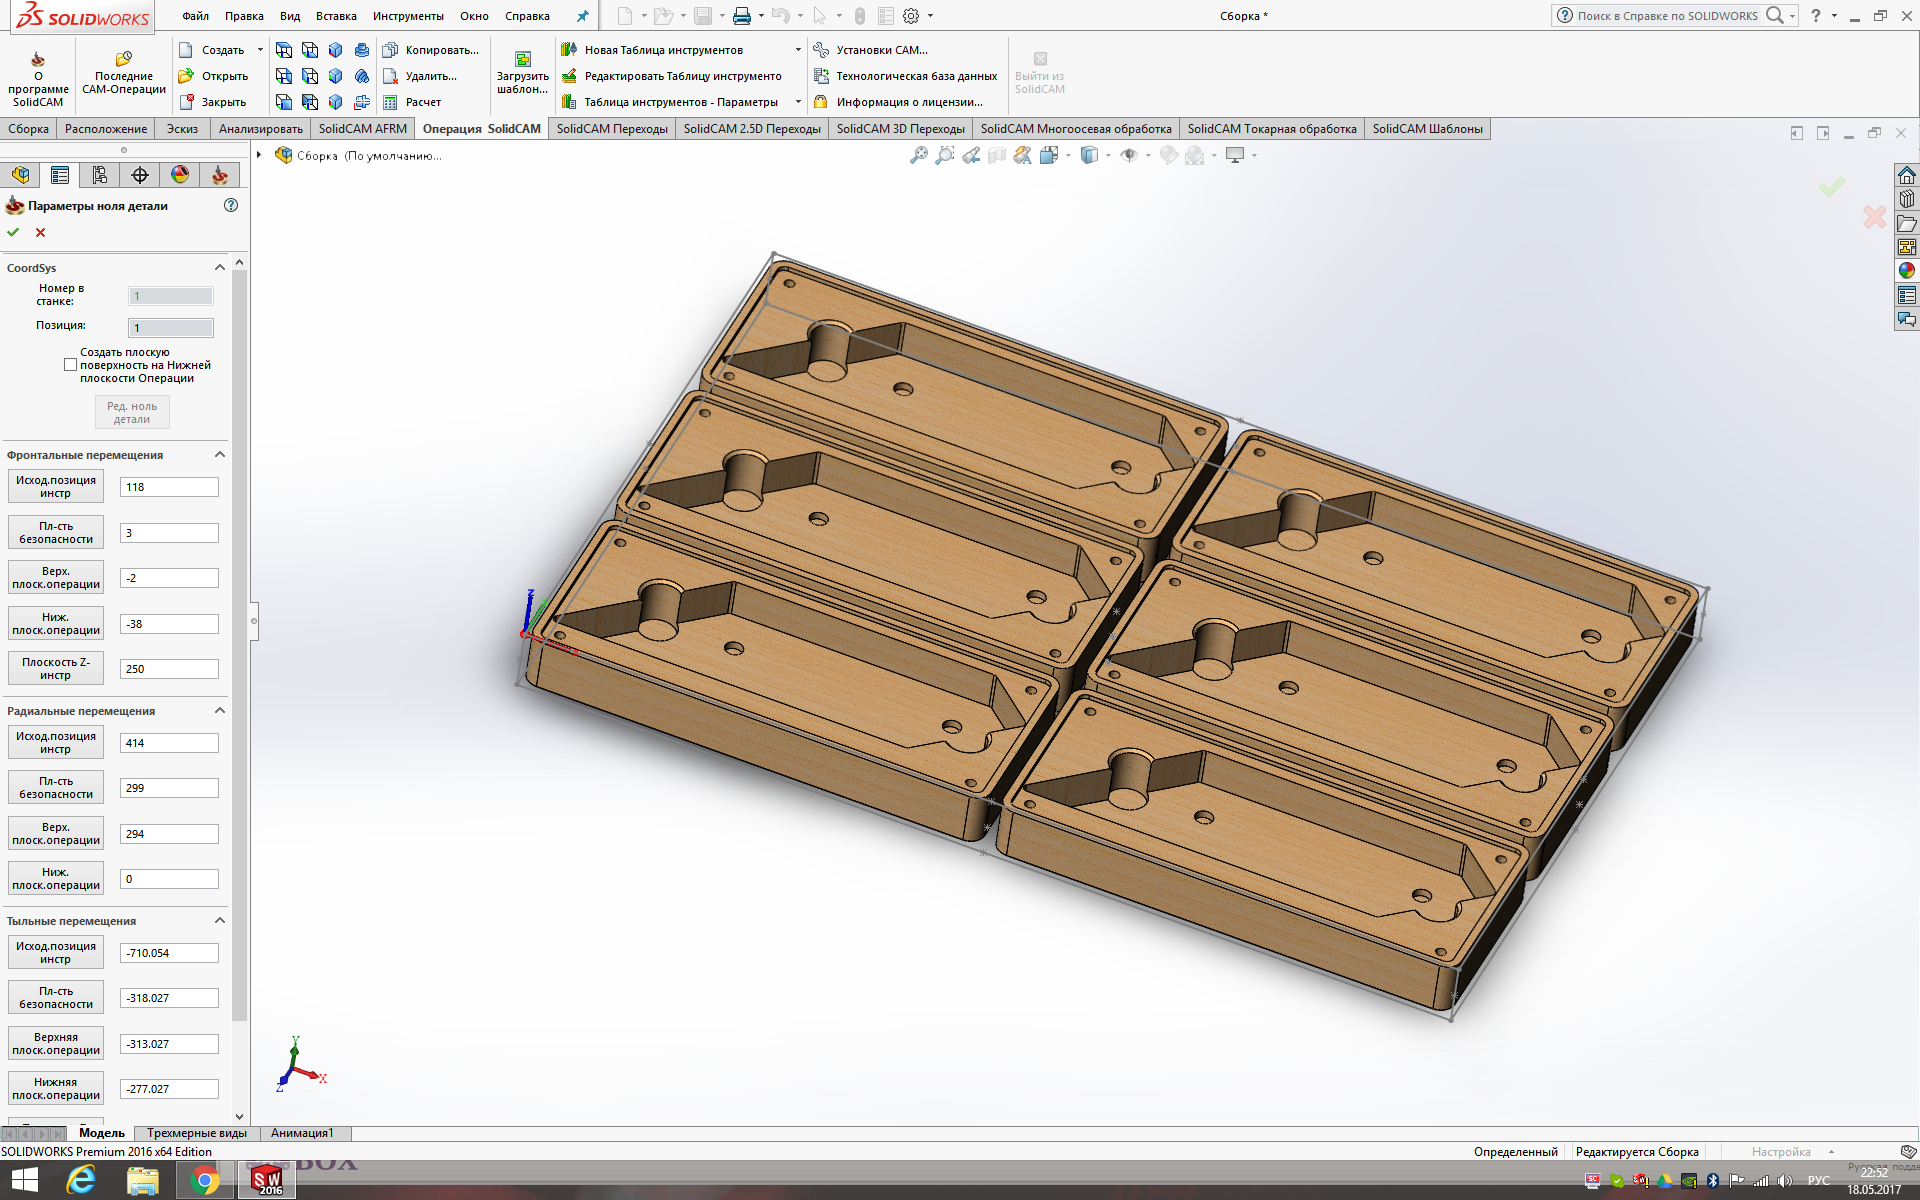1920x1200 pixels.
Task: Click the Zoom to Fit magnifier icon
Action: [x=918, y=155]
